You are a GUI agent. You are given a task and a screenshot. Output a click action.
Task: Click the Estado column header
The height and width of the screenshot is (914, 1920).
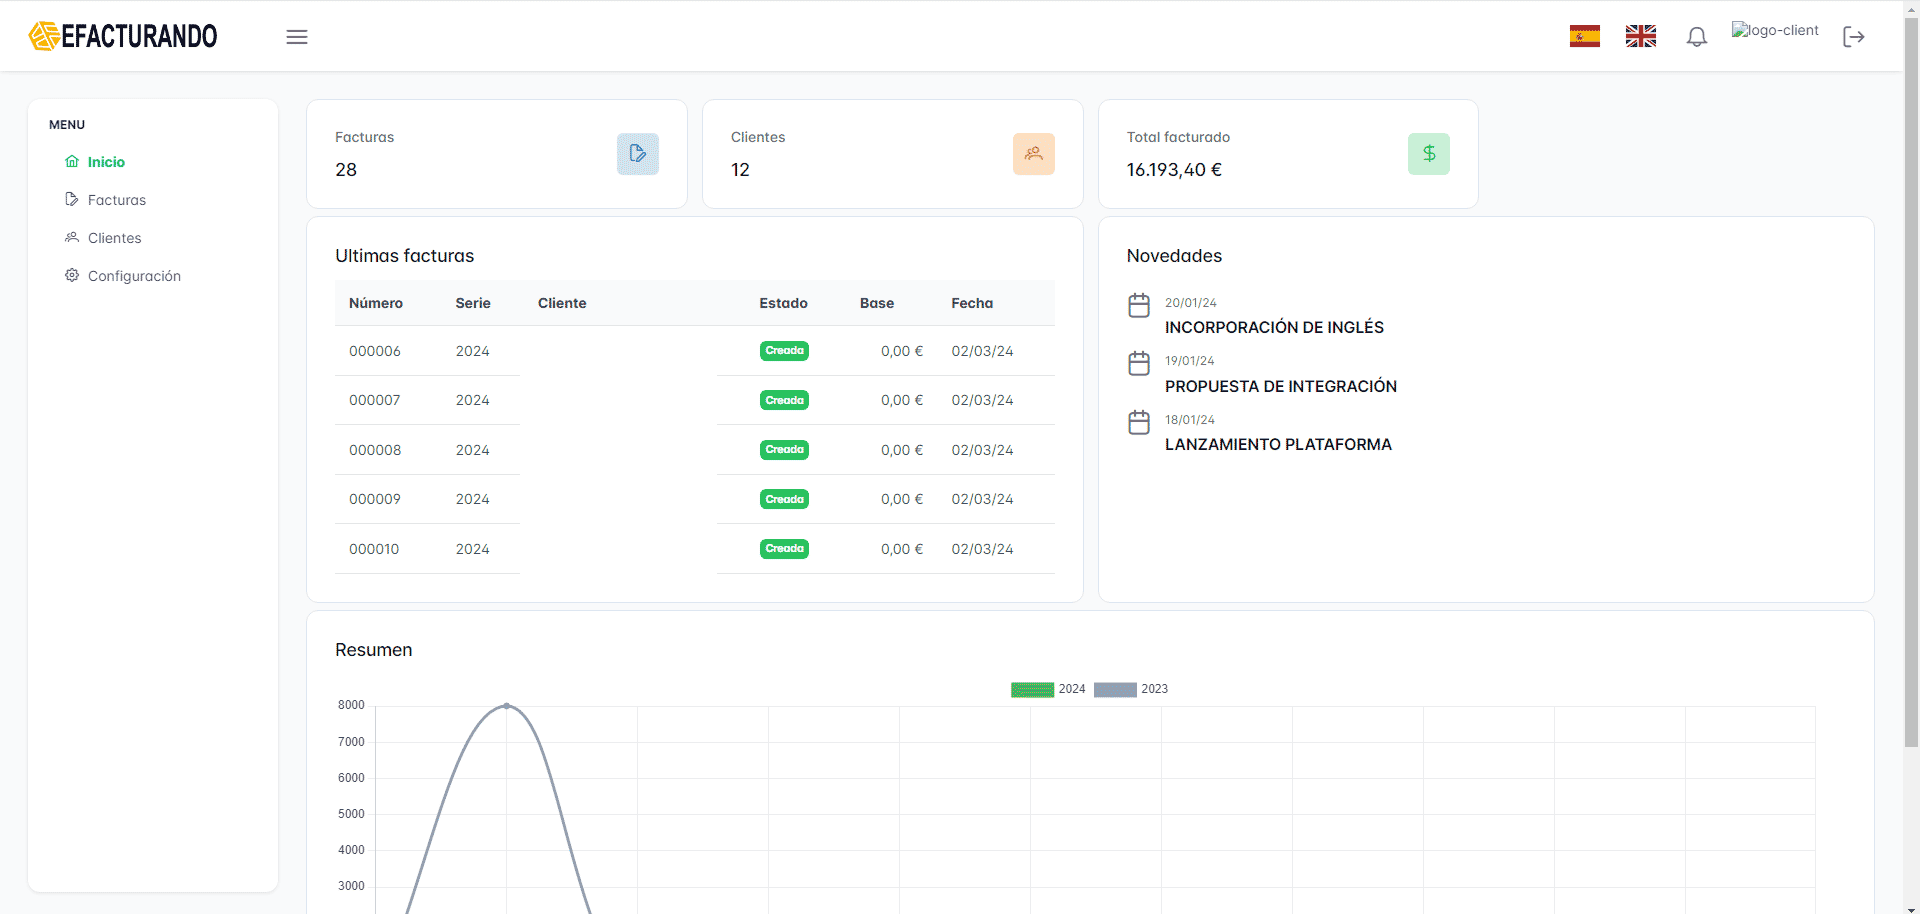tap(783, 303)
